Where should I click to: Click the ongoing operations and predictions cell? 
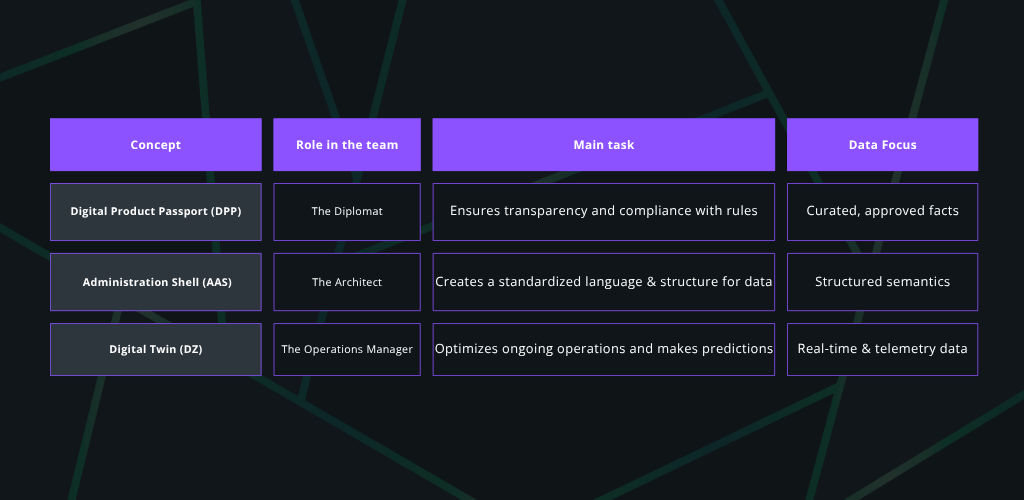pos(603,349)
